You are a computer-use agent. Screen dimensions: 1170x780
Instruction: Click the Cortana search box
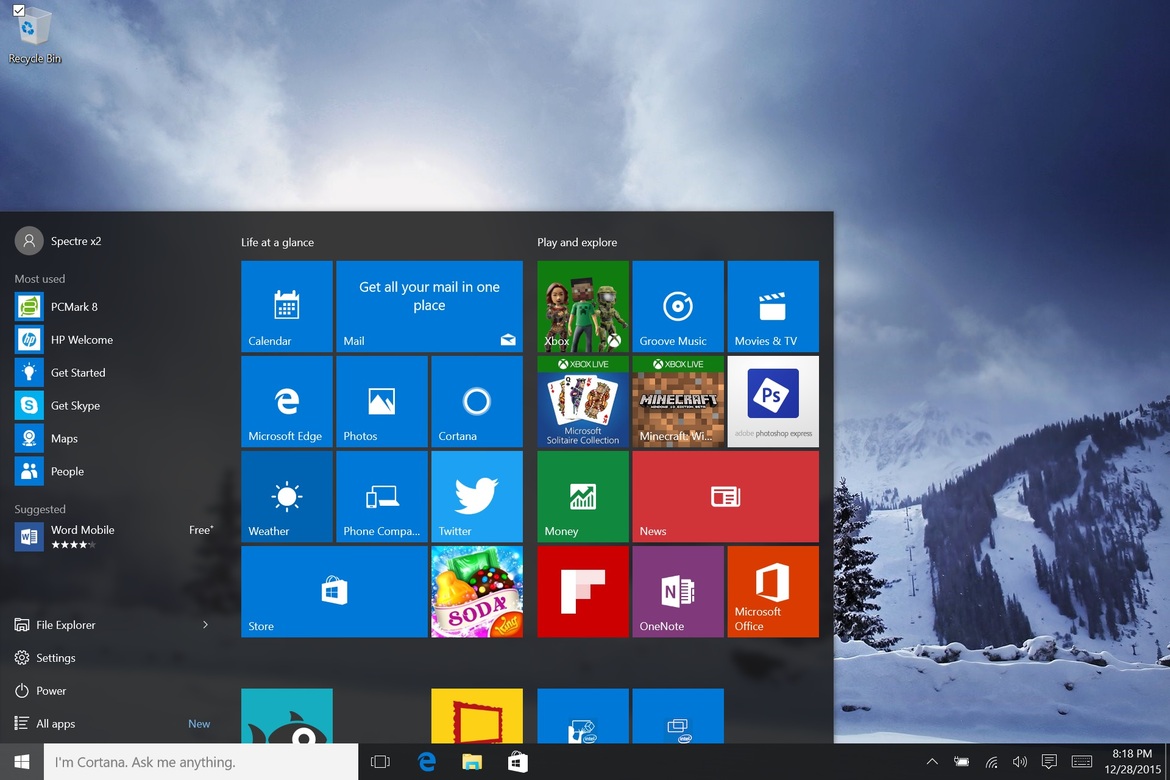tap(201, 761)
